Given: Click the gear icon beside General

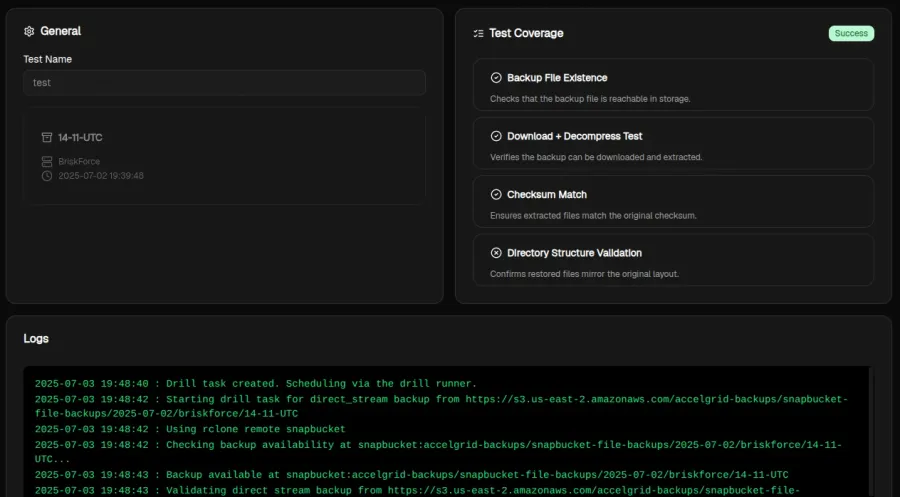Looking at the screenshot, I should click(29, 31).
